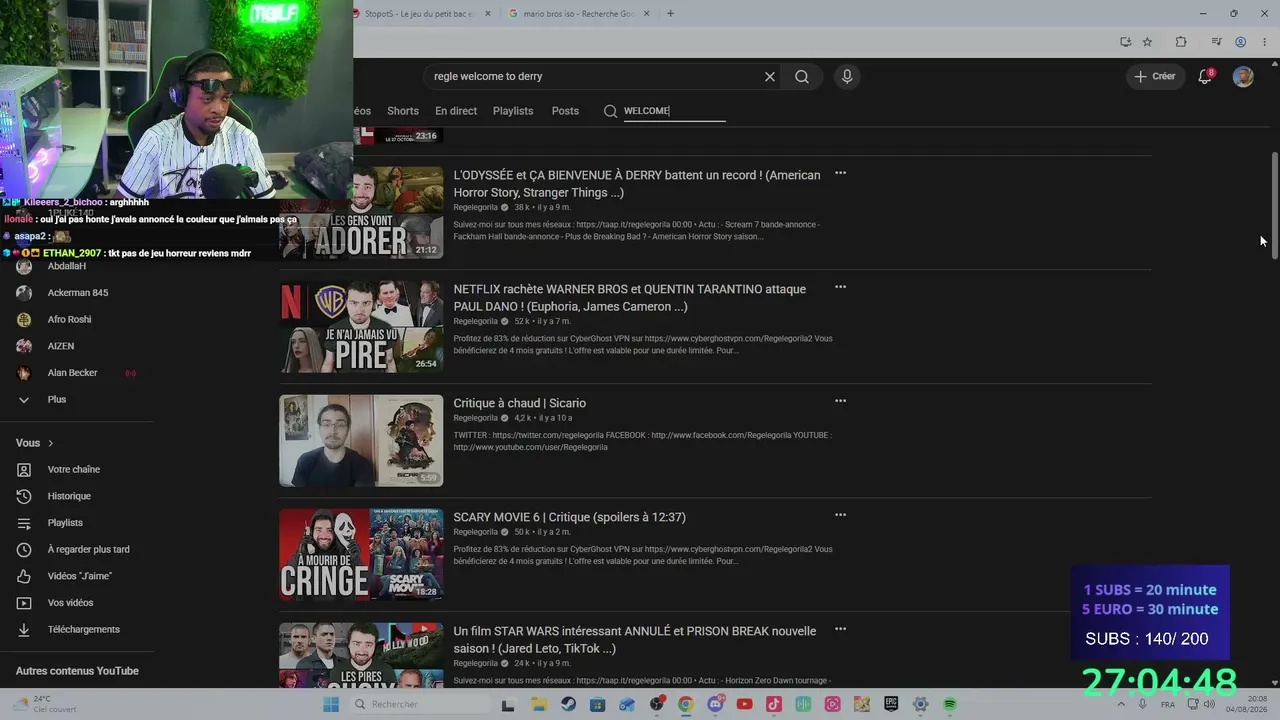
Task: Clear the YouTube search box text
Action: (x=770, y=76)
